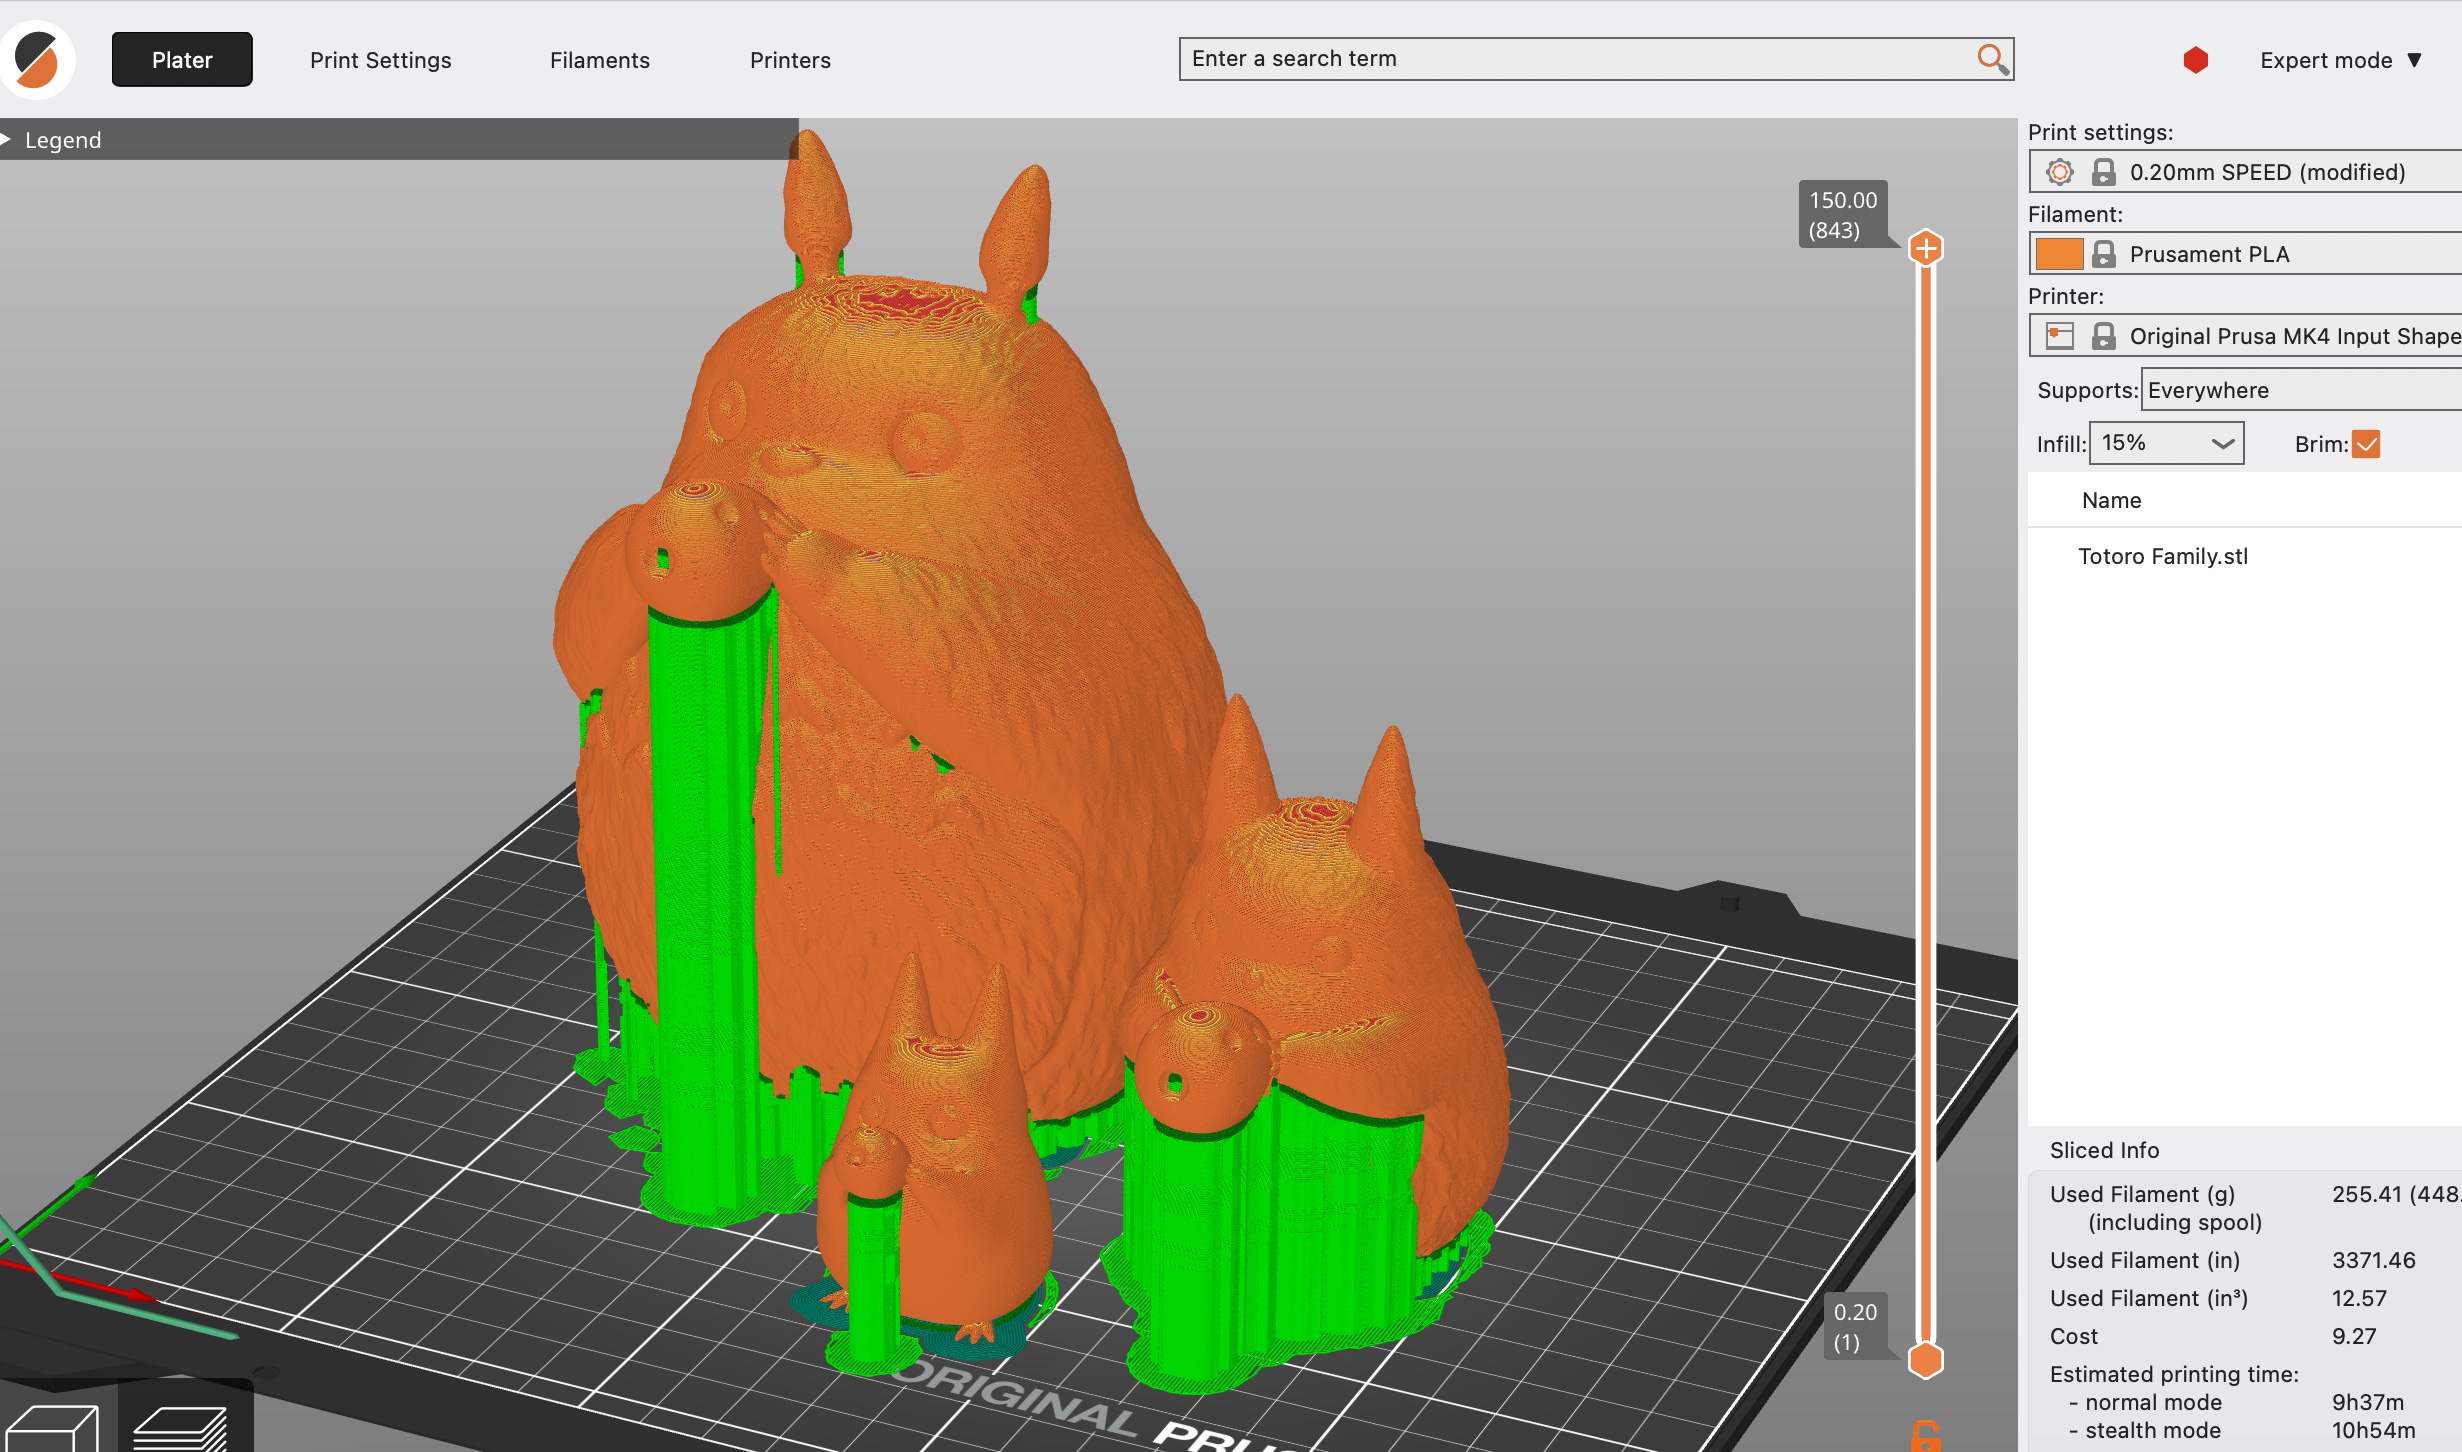Viewport: 2462px width, 1452px height.
Task: Select the Filaments tab
Action: point(600,59)
